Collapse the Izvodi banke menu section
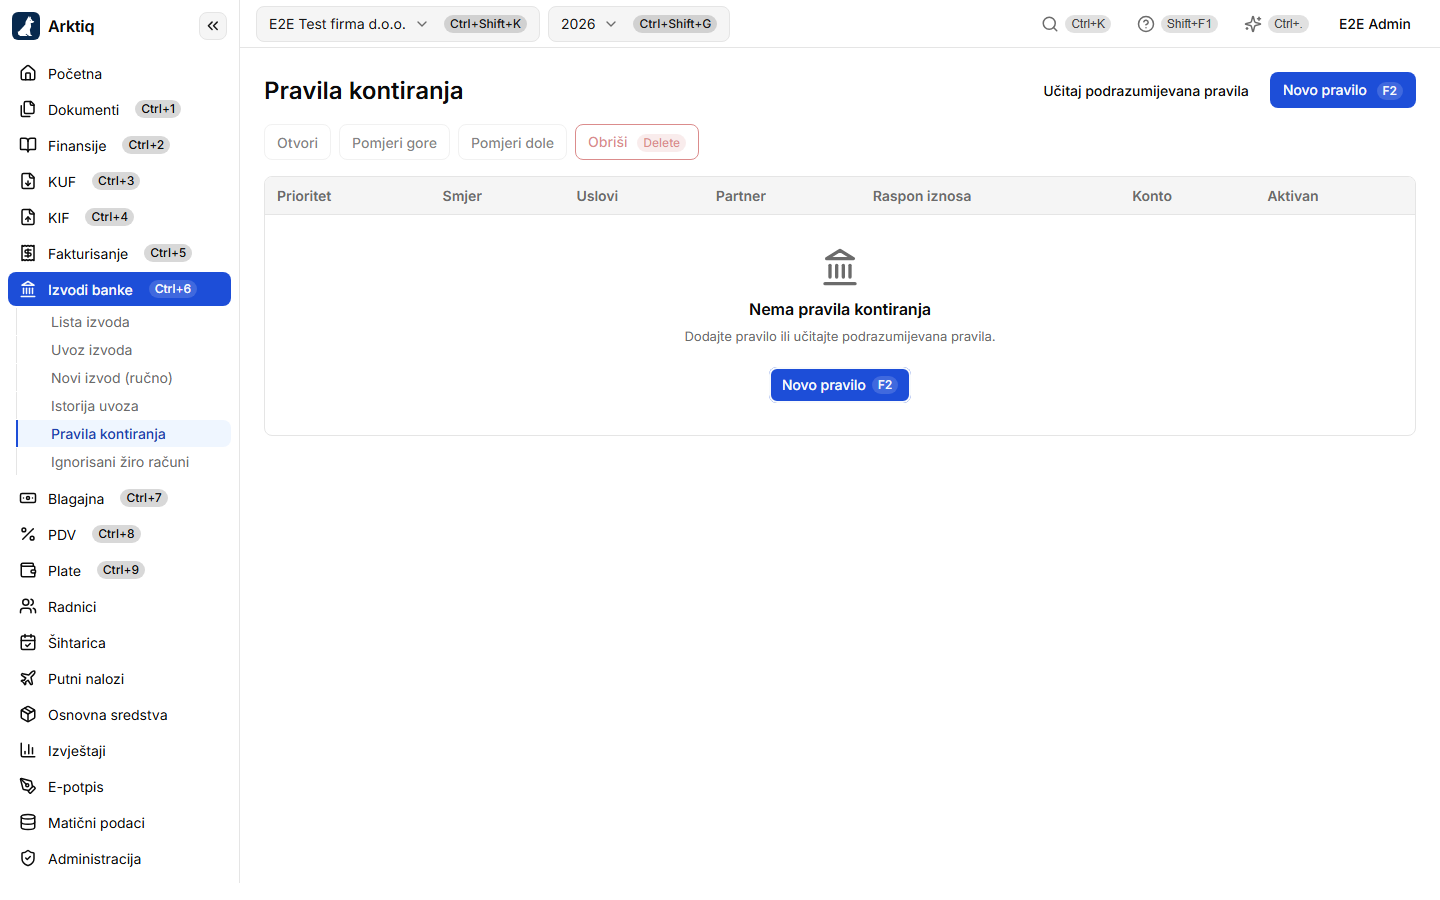Screen dimensions: 1440x900 (119, 289)
